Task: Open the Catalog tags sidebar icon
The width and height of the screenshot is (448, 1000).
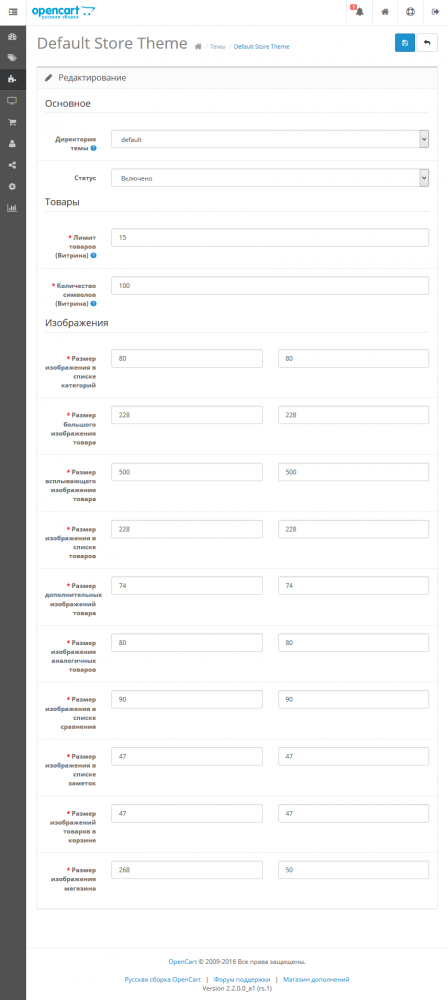Action: (x=13, y=57)
